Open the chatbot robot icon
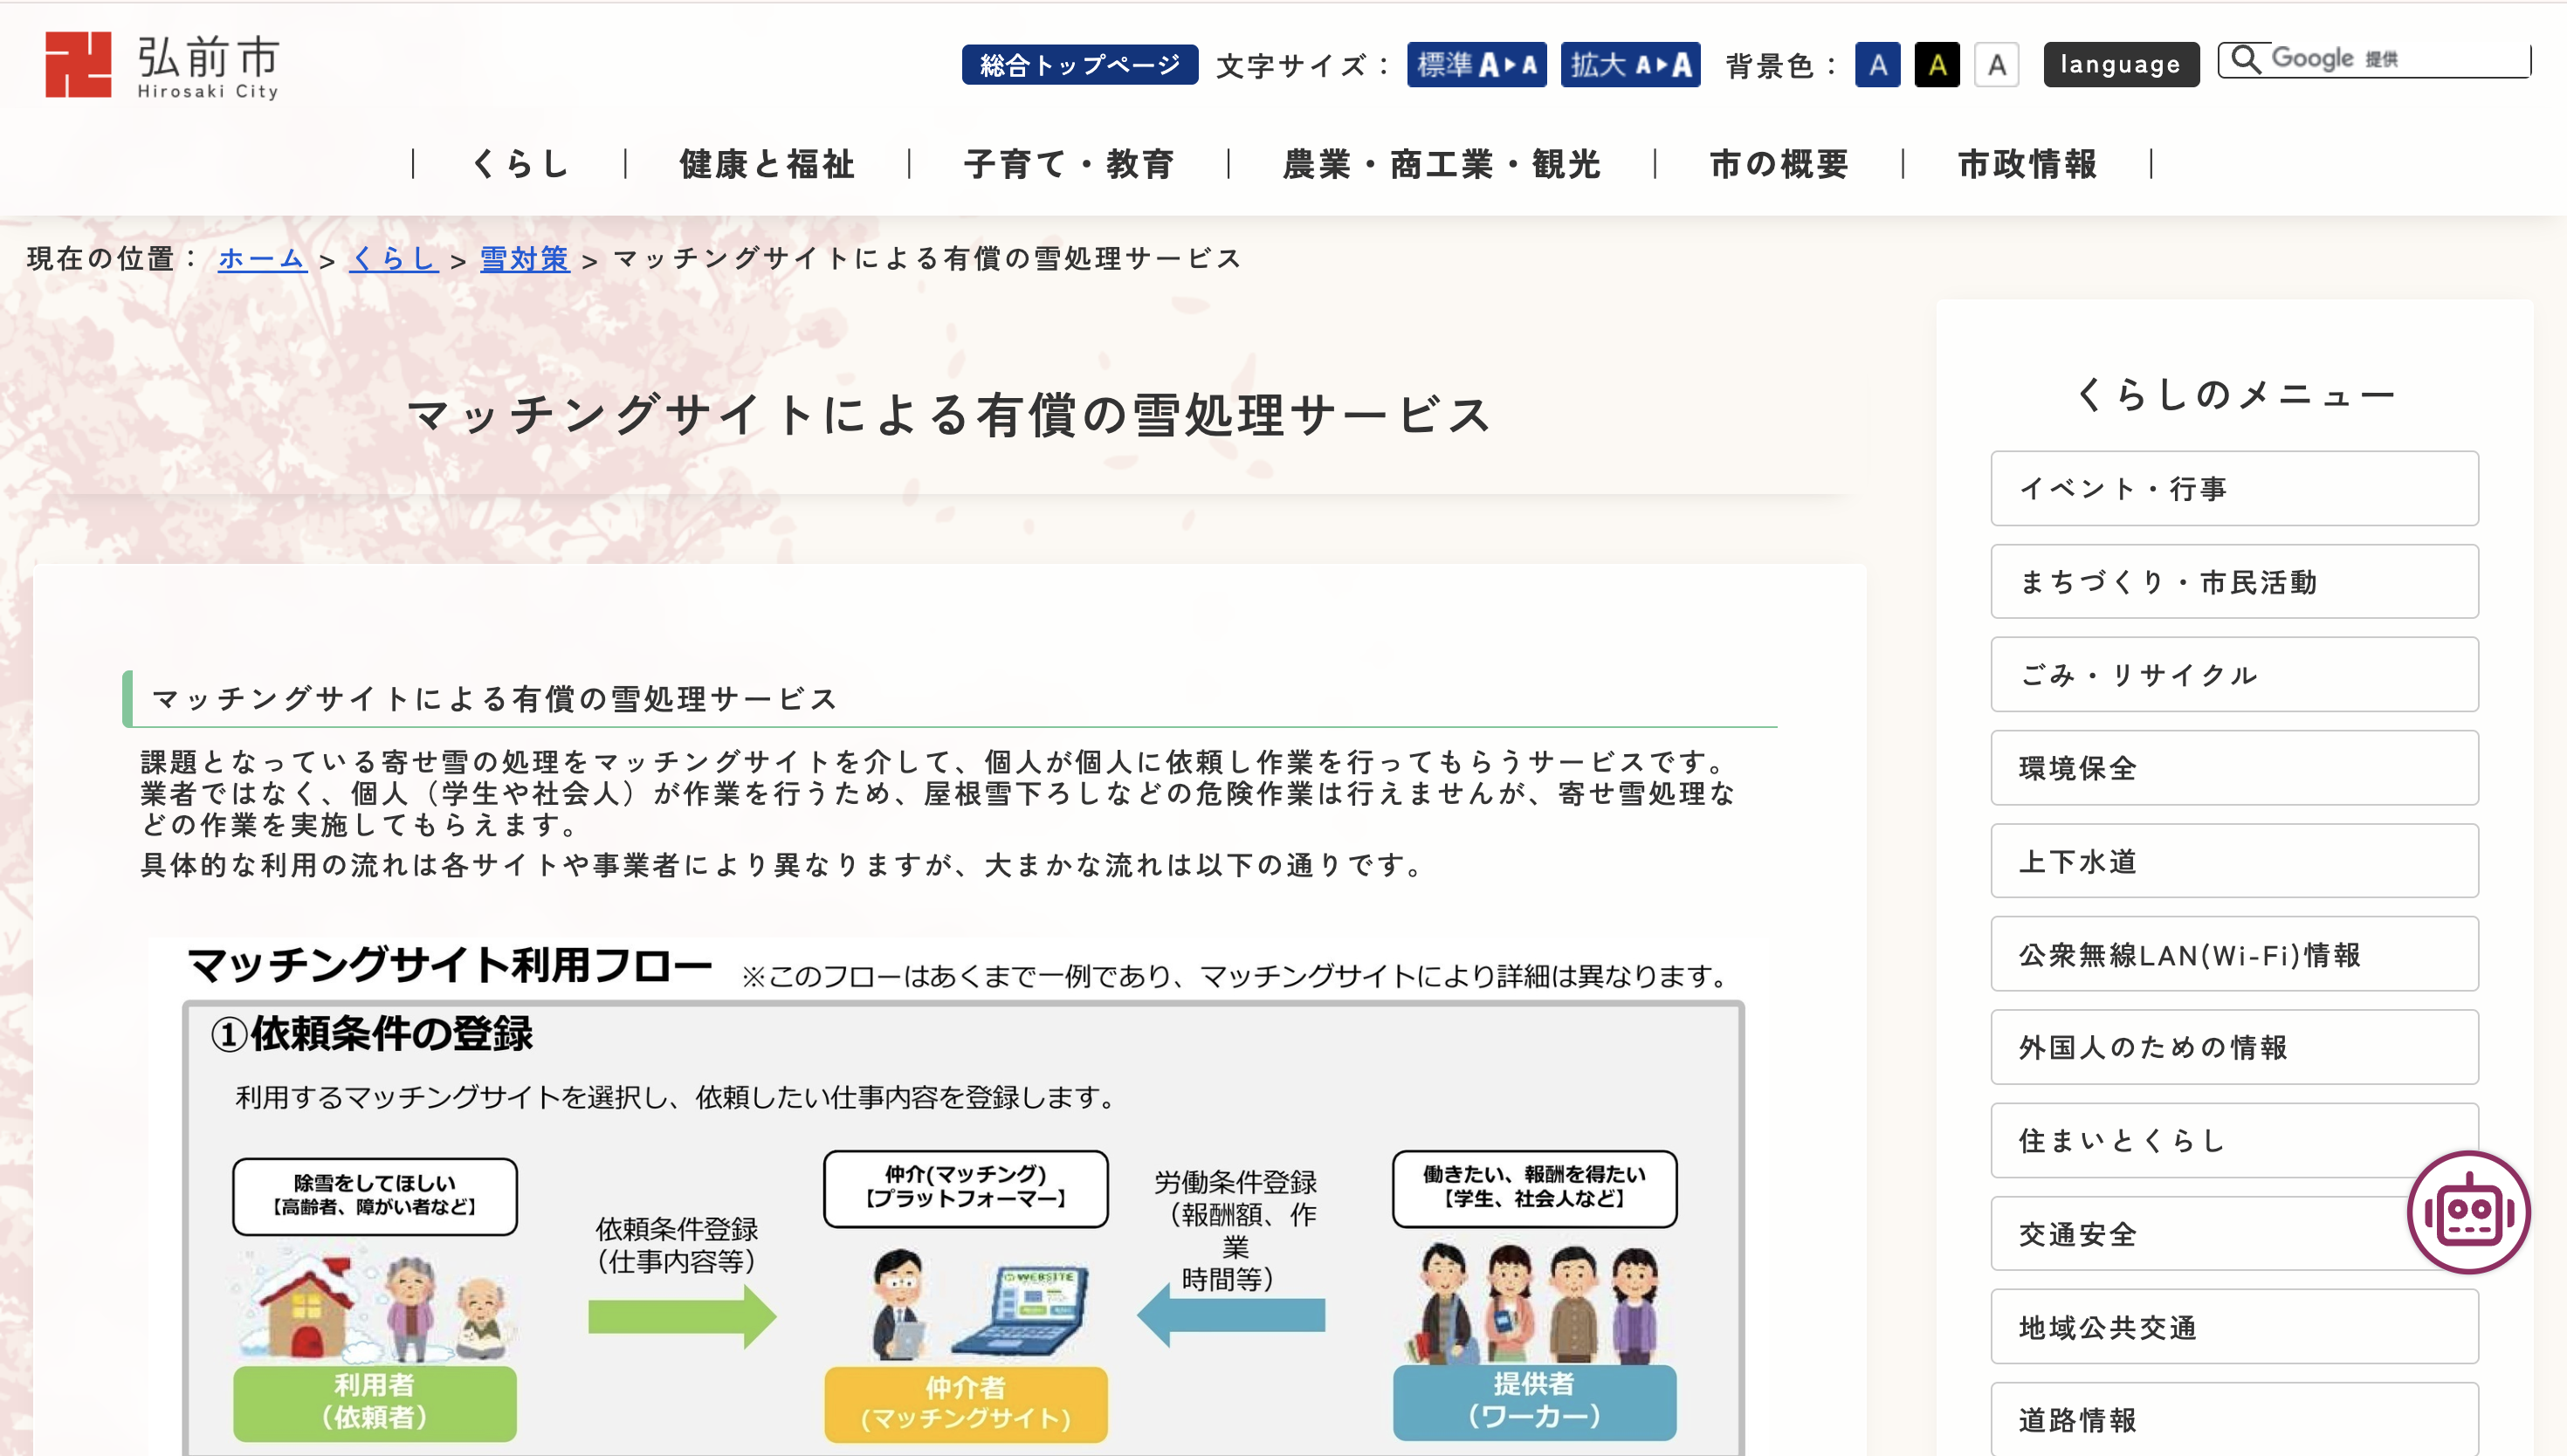 pos(2468,1212)
